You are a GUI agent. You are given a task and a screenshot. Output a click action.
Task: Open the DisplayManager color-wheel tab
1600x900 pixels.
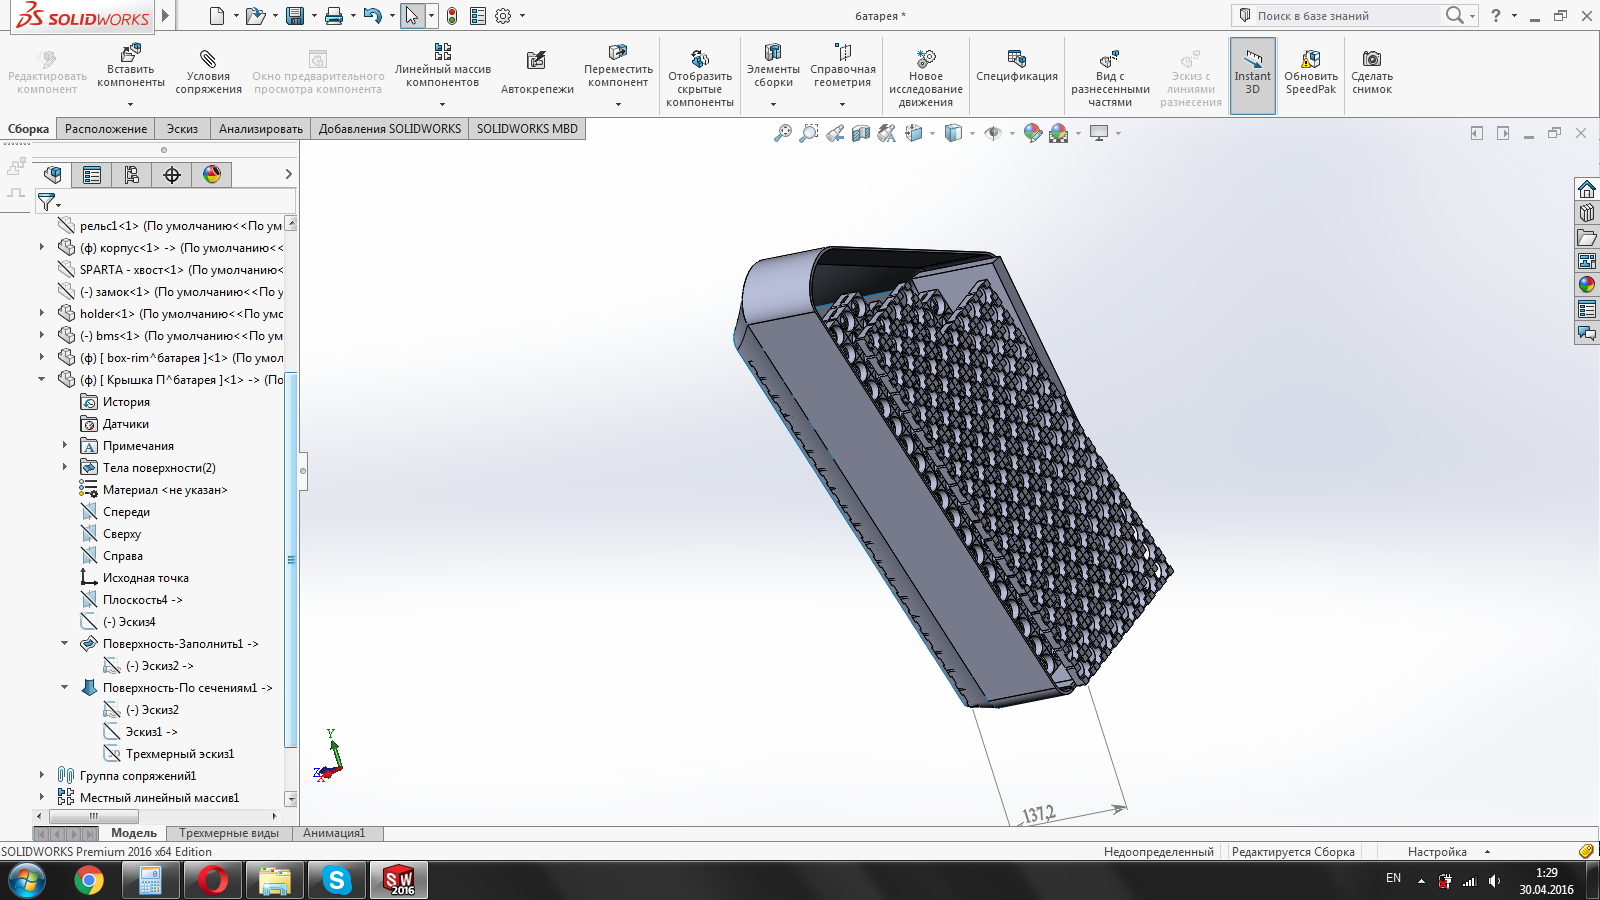[212, 175]
